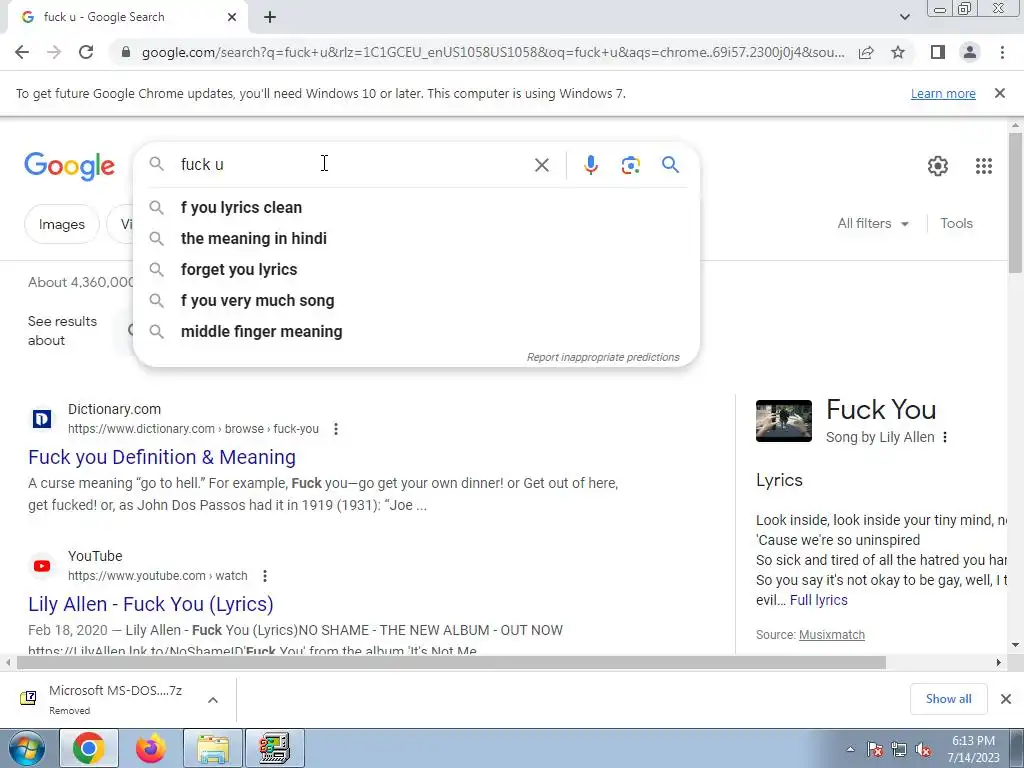Search by image with Lens icon
This screenshot has width=1024, height=768.
[x=630, y=165]
